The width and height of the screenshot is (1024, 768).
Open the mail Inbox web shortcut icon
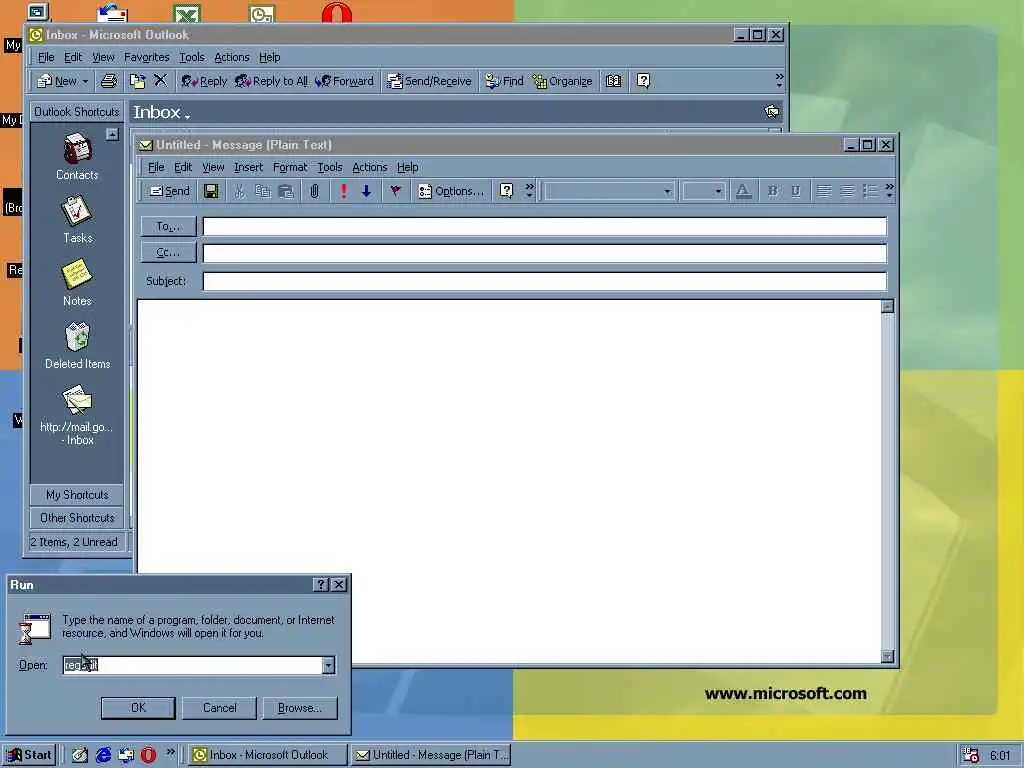[77, 400]
